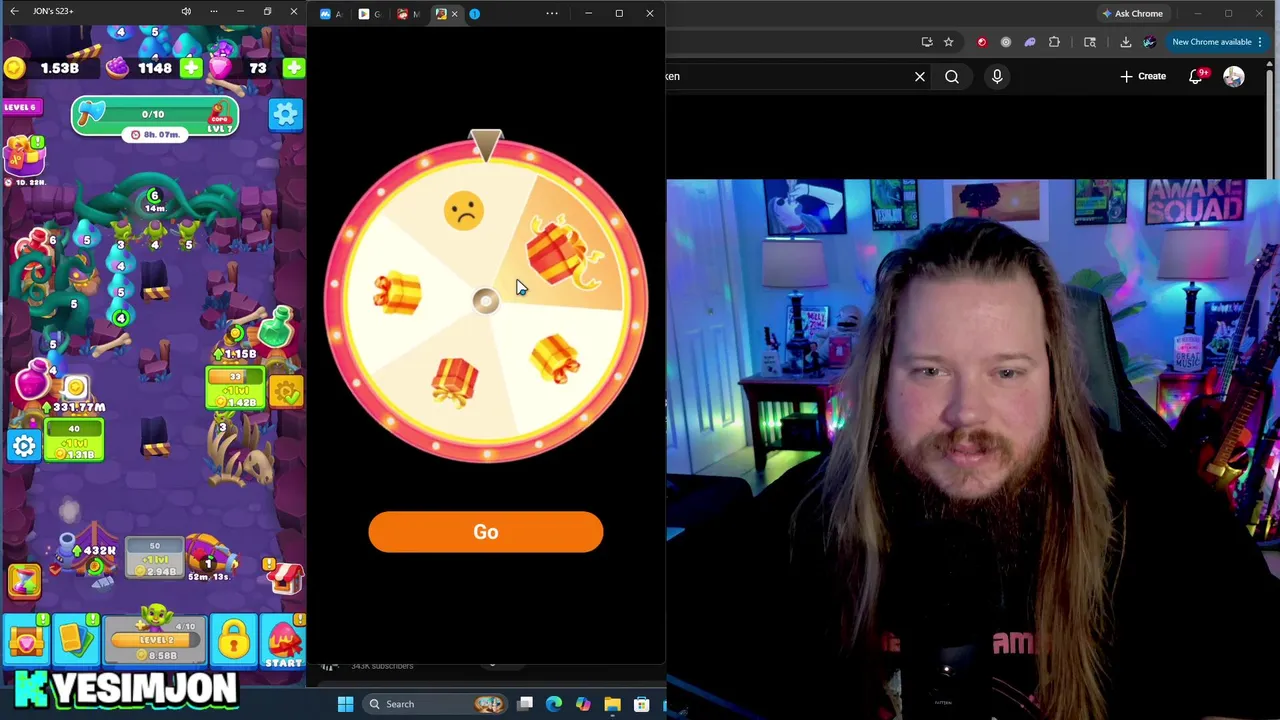This screenshot has height=720, width=1280.
Task: Tap the highlighted large gift wheel segment
Action: coord(563,252)
